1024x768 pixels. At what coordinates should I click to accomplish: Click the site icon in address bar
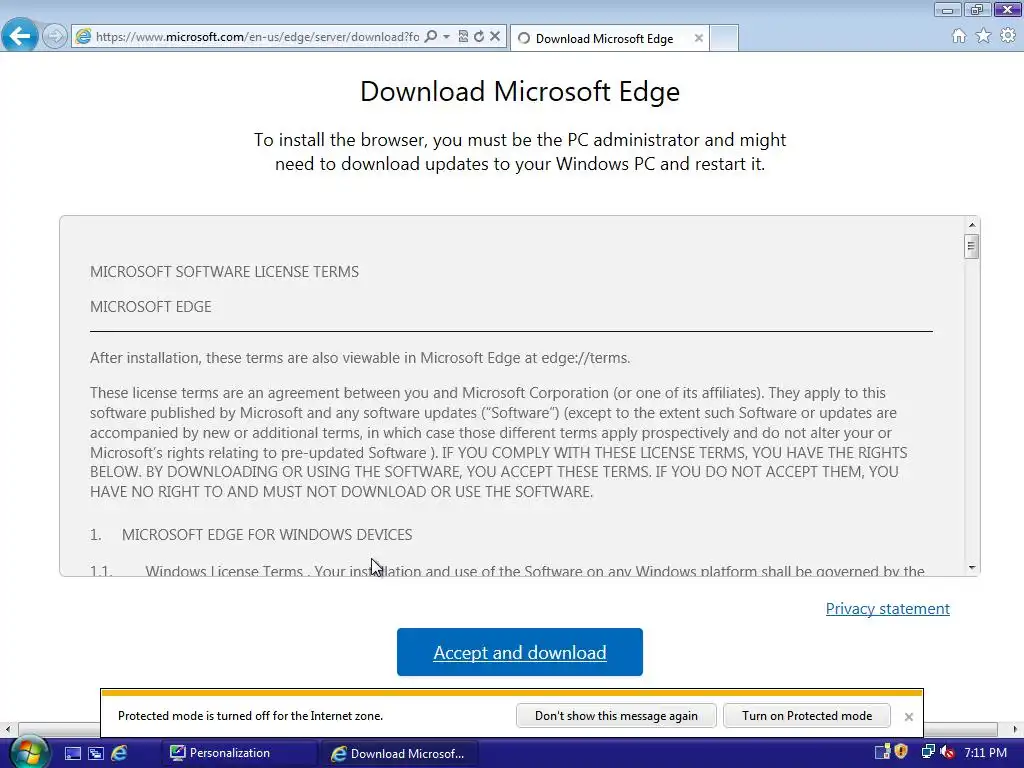pyautogui.click(x=84, y=37)
